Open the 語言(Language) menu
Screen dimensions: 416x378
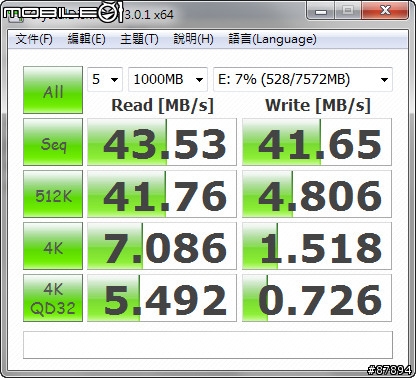click(x=272, y=39)
